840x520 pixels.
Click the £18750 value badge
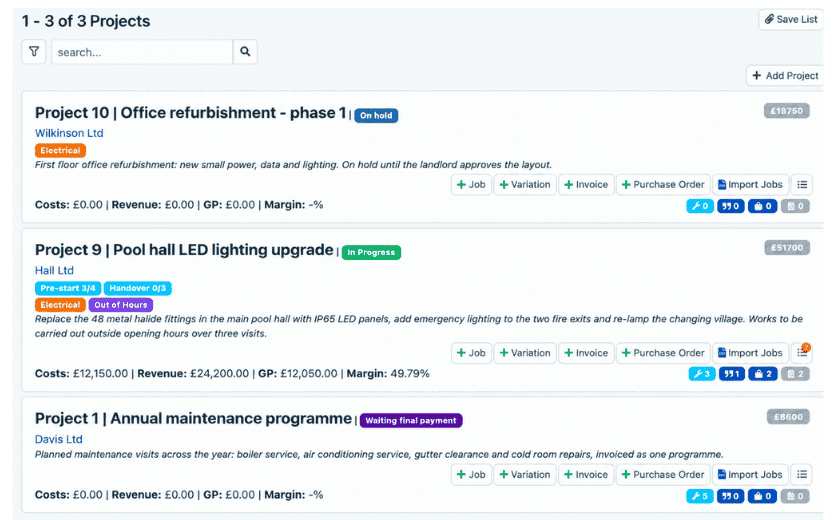pos(786,111)
